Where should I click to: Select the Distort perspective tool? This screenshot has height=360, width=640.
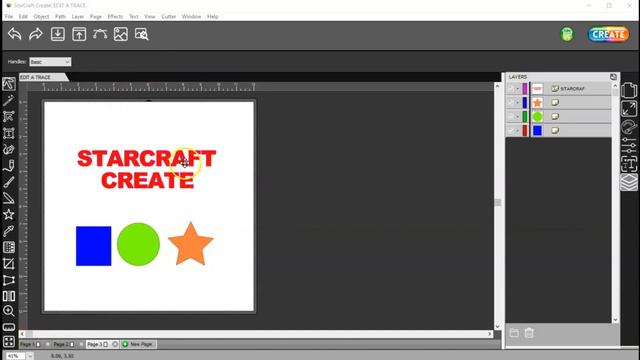click(x=9, y=280)
